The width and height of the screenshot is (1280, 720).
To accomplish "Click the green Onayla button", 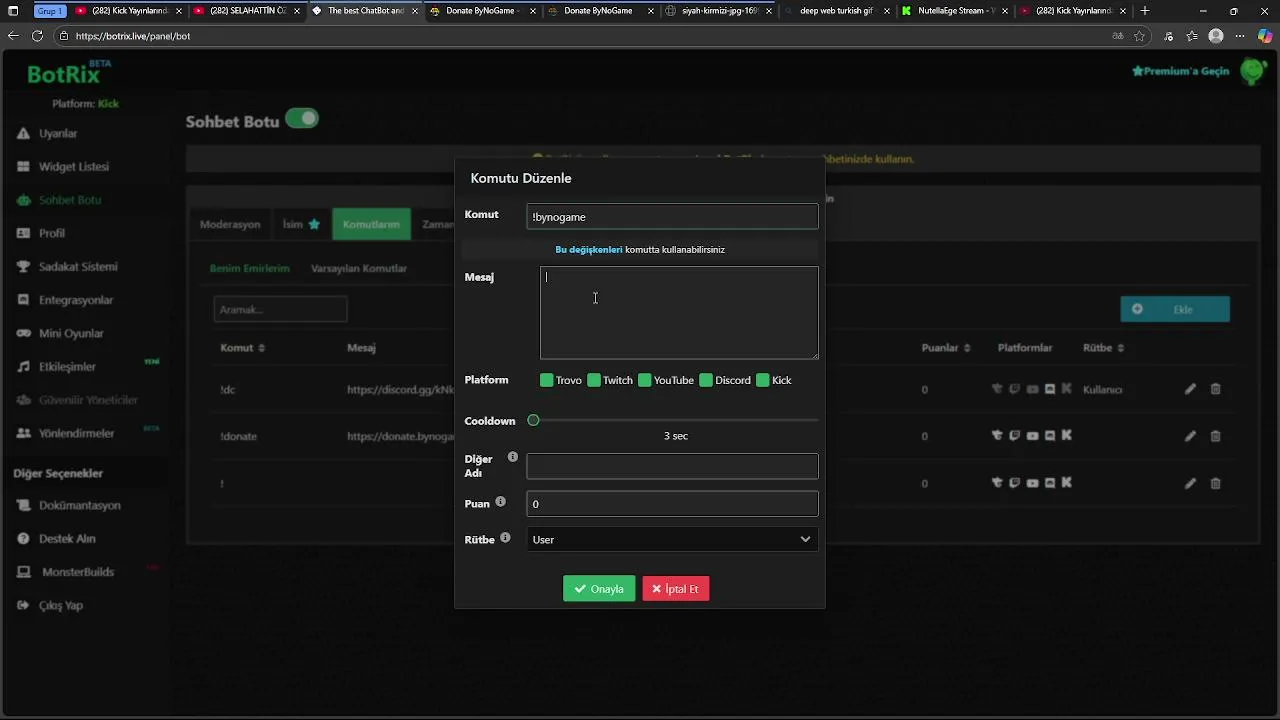I will 599,589.
